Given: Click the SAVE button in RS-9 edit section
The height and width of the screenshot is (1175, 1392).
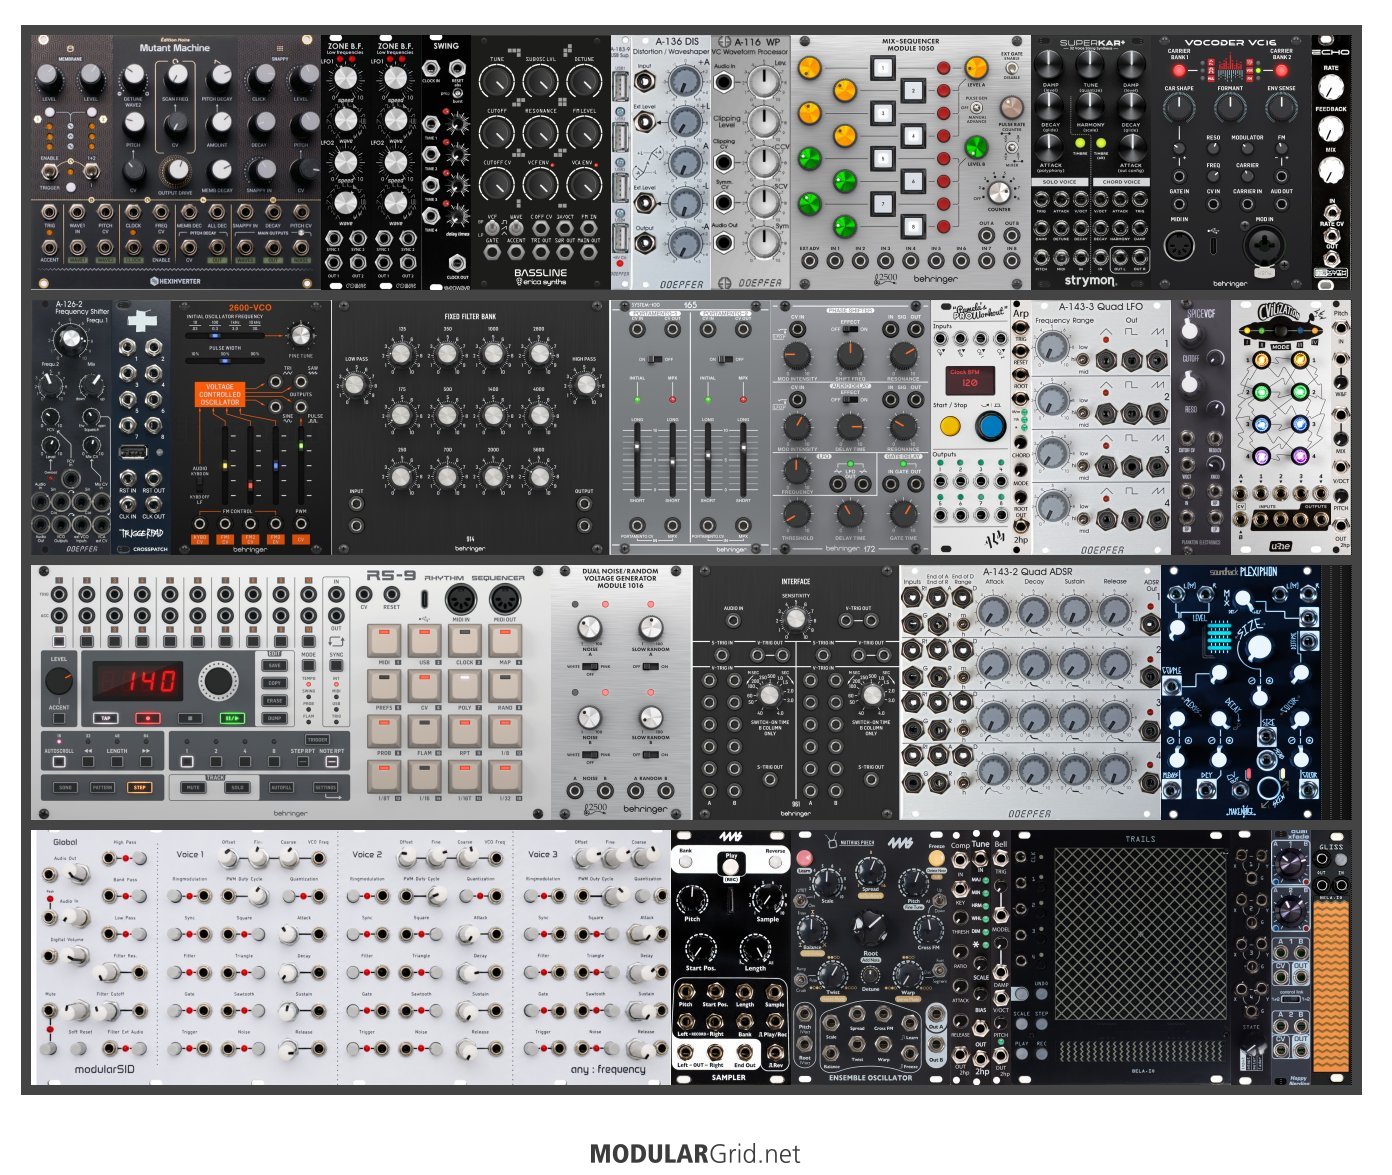Looking at the screenshot, I should pyautogui.click(x=274, y=665).
